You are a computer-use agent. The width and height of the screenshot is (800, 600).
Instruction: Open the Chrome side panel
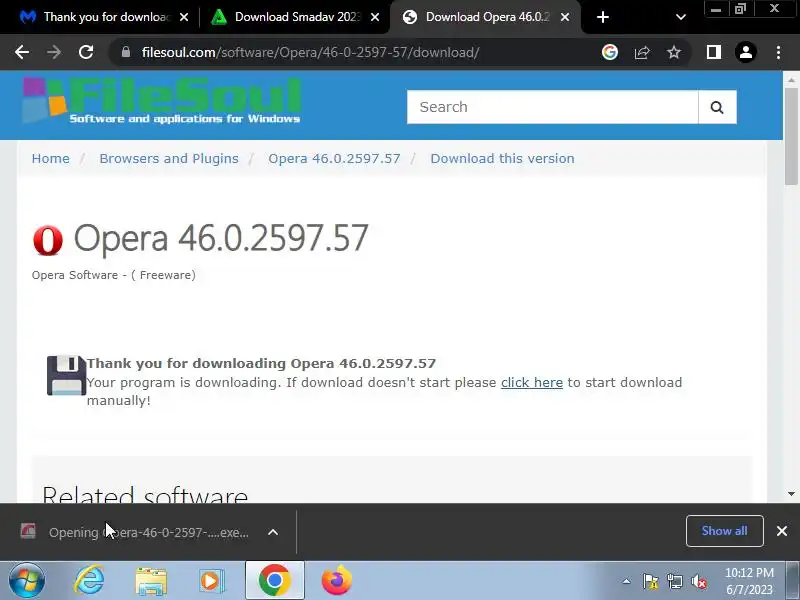(713, 52)
